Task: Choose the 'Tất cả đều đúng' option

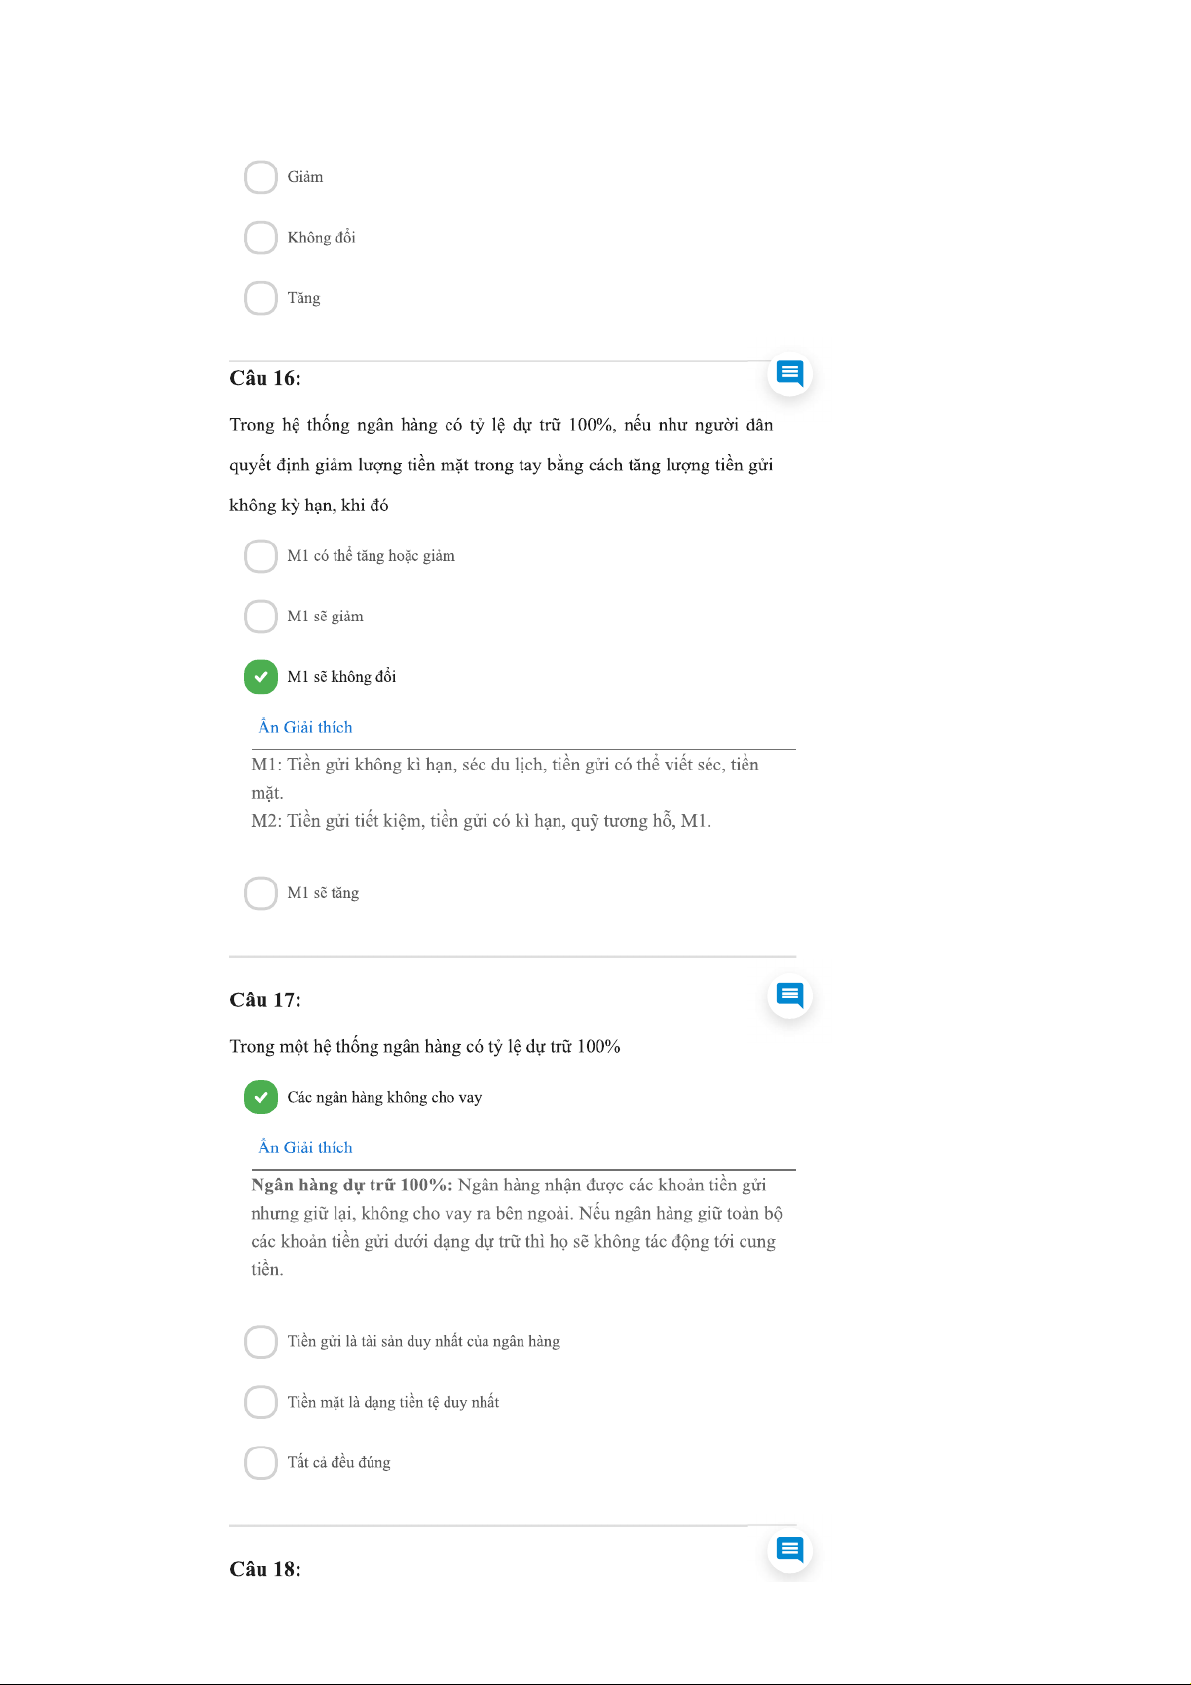Action: tap(261, 1463)
